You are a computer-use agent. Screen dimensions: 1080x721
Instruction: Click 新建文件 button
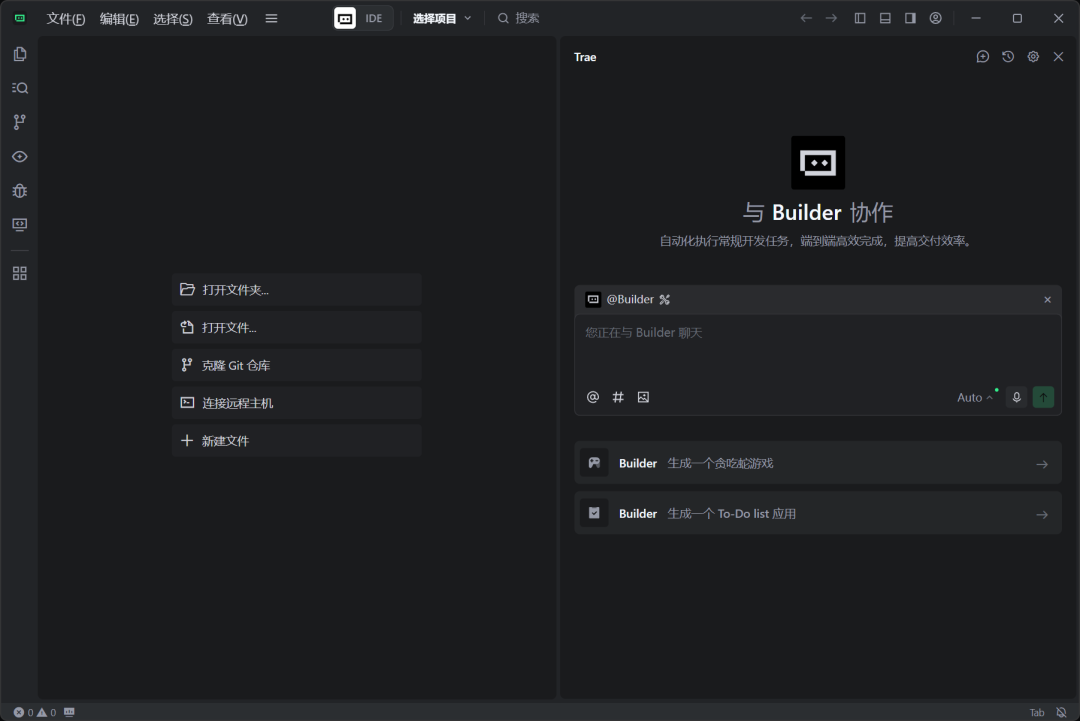297,441
